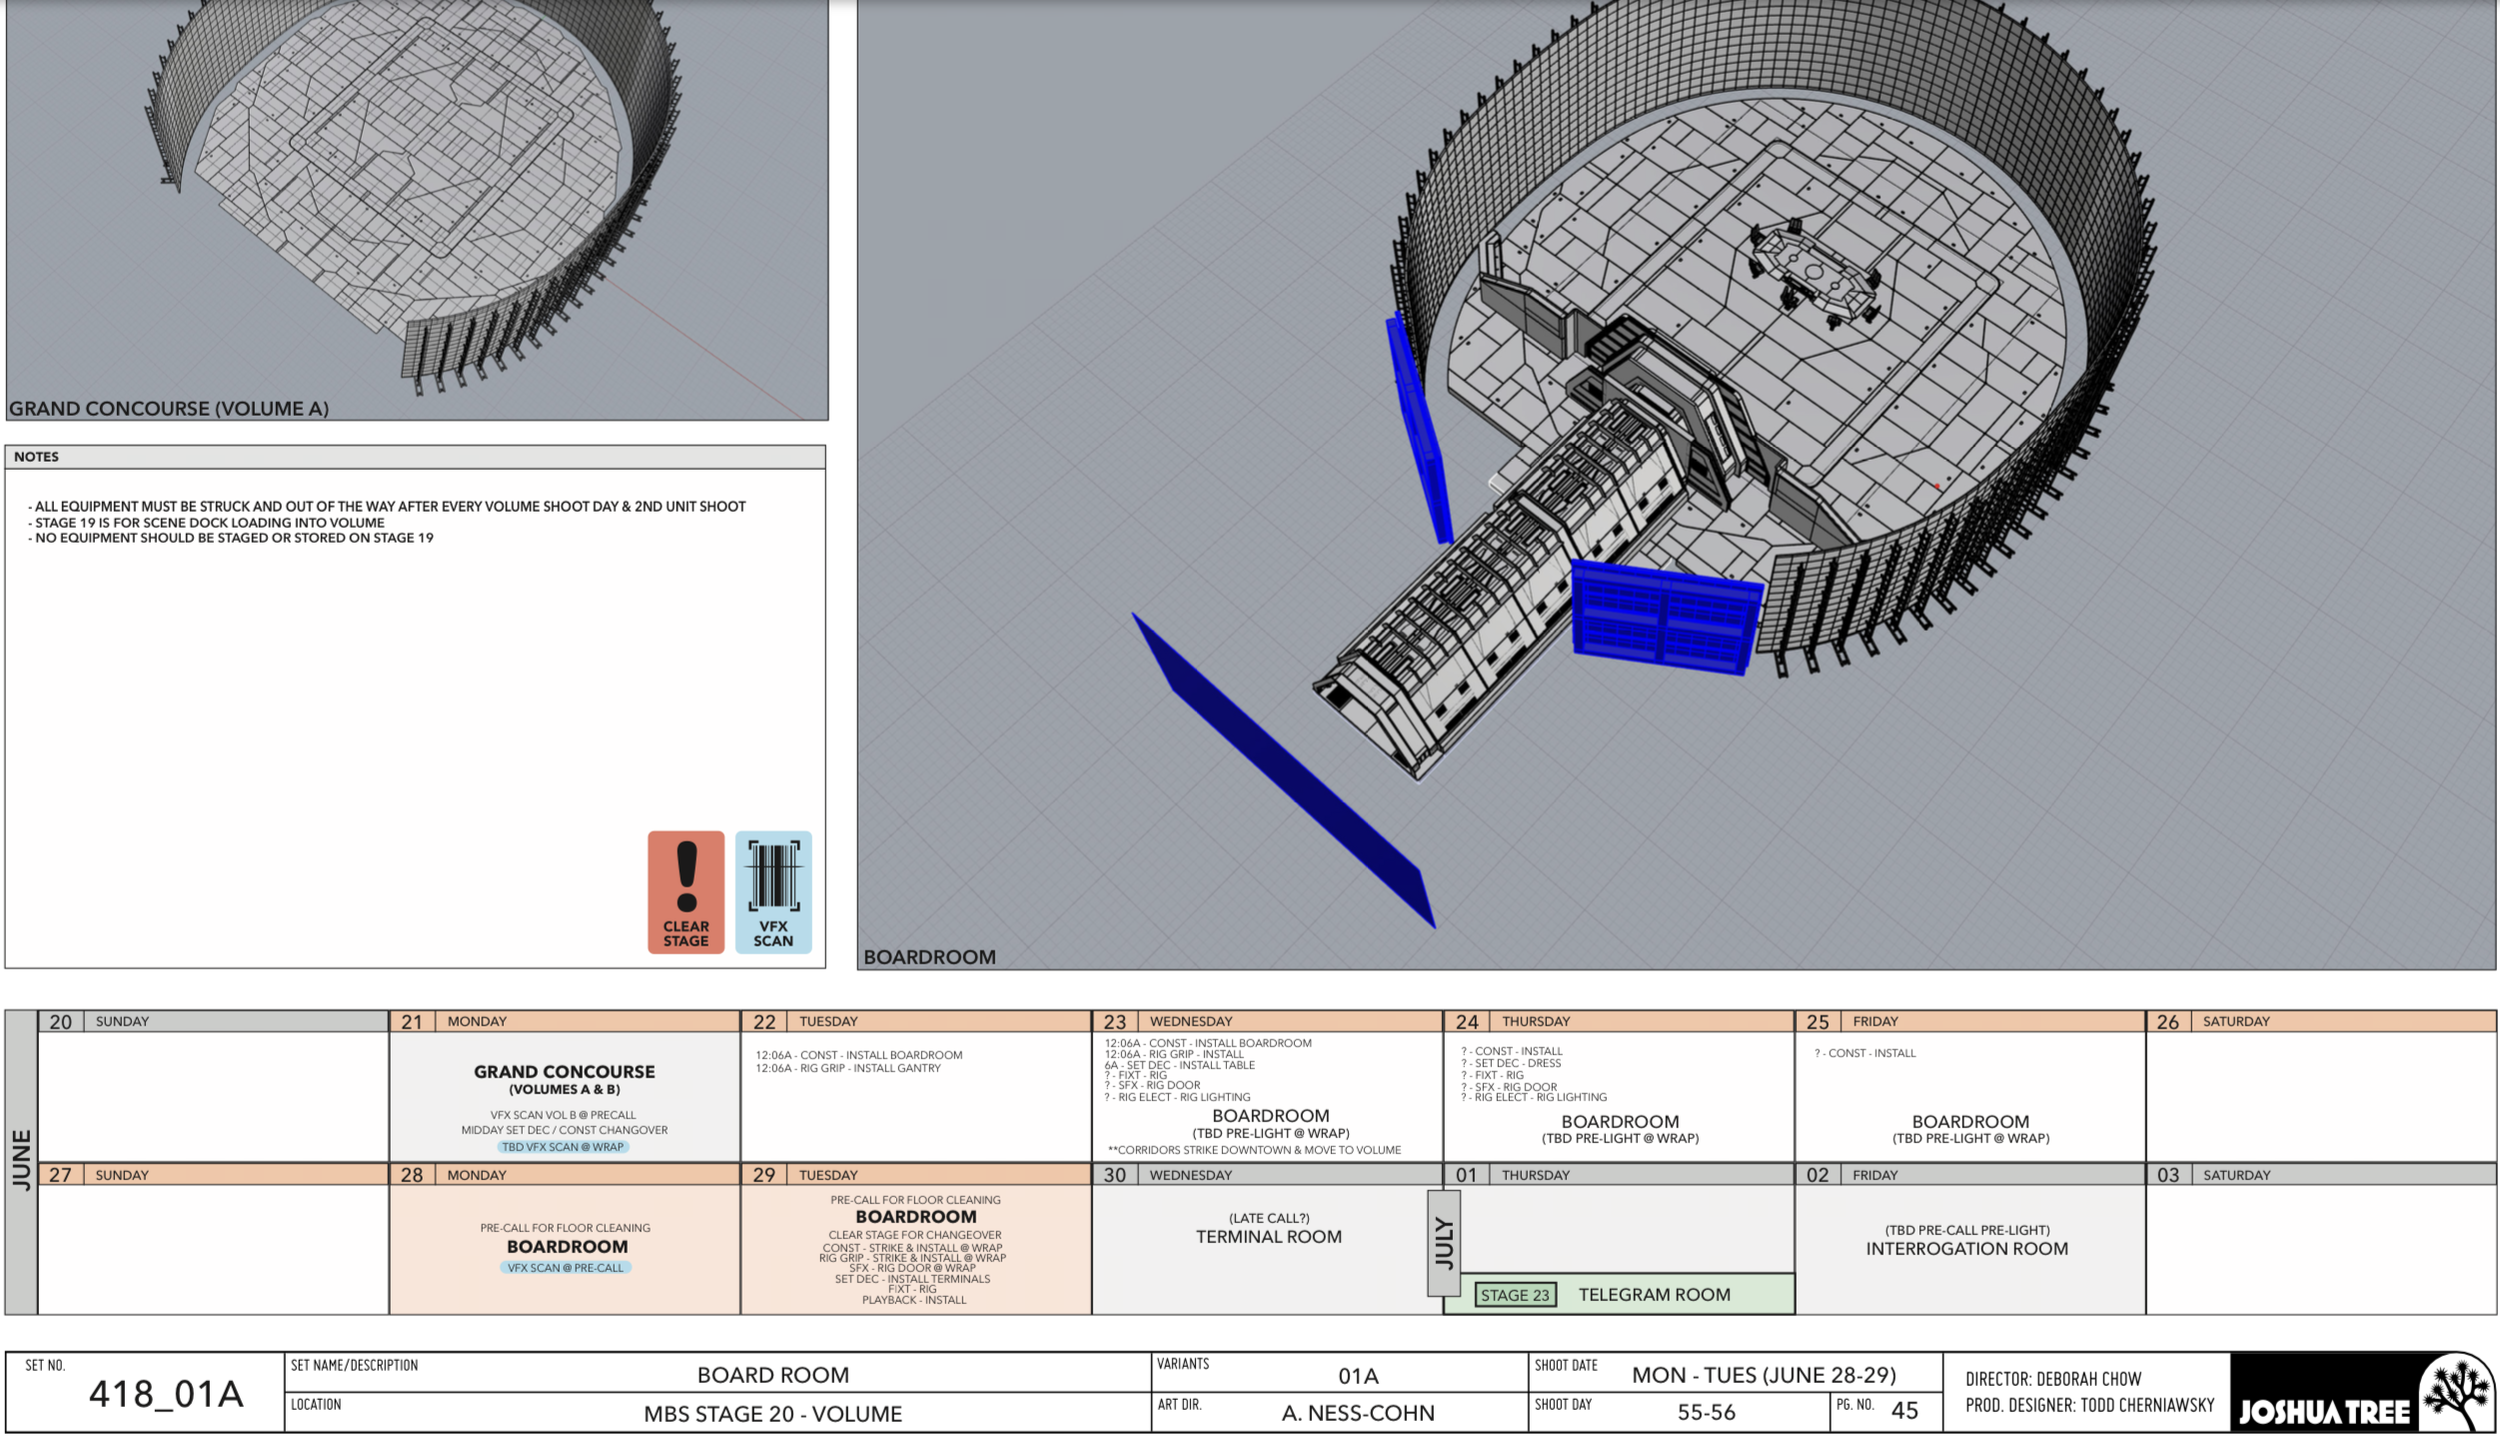
Task: Click the TBD VFX Scan @ Wrap tag
Action: point(563,1147)
